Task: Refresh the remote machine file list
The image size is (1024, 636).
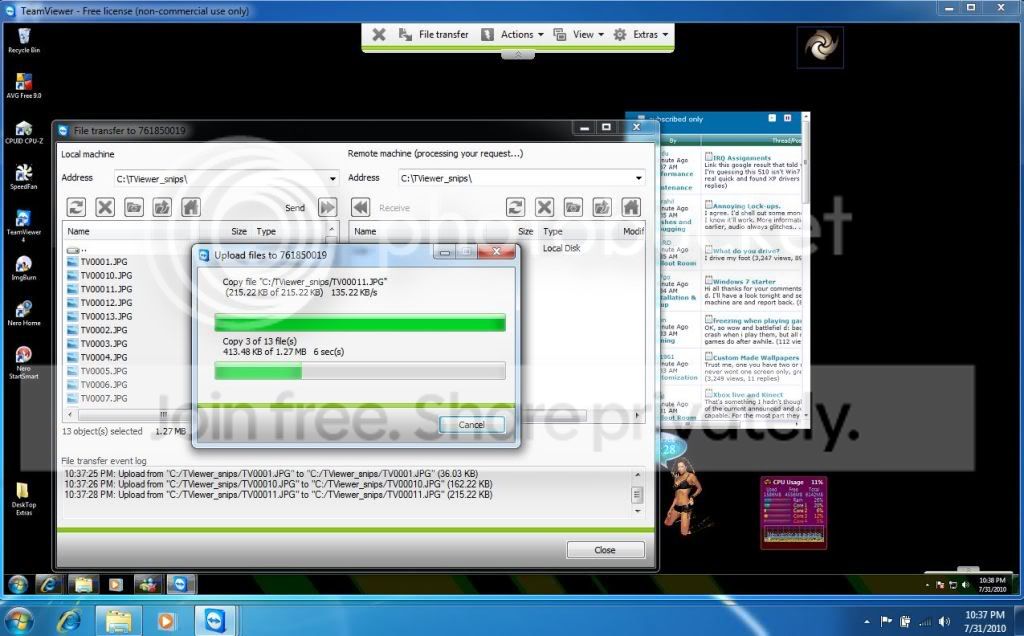Action: pos(516,208)
